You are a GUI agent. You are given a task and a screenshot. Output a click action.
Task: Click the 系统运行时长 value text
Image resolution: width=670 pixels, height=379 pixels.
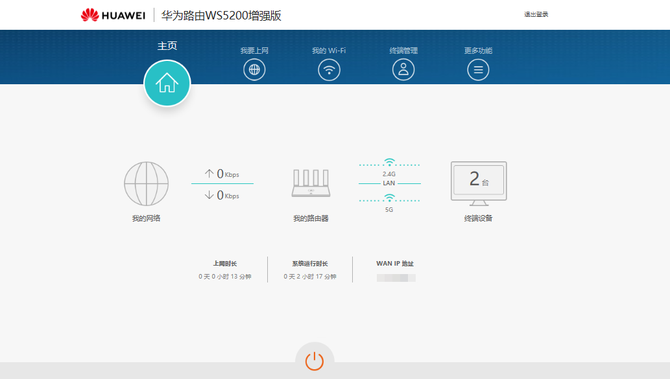tap(310, 276)
